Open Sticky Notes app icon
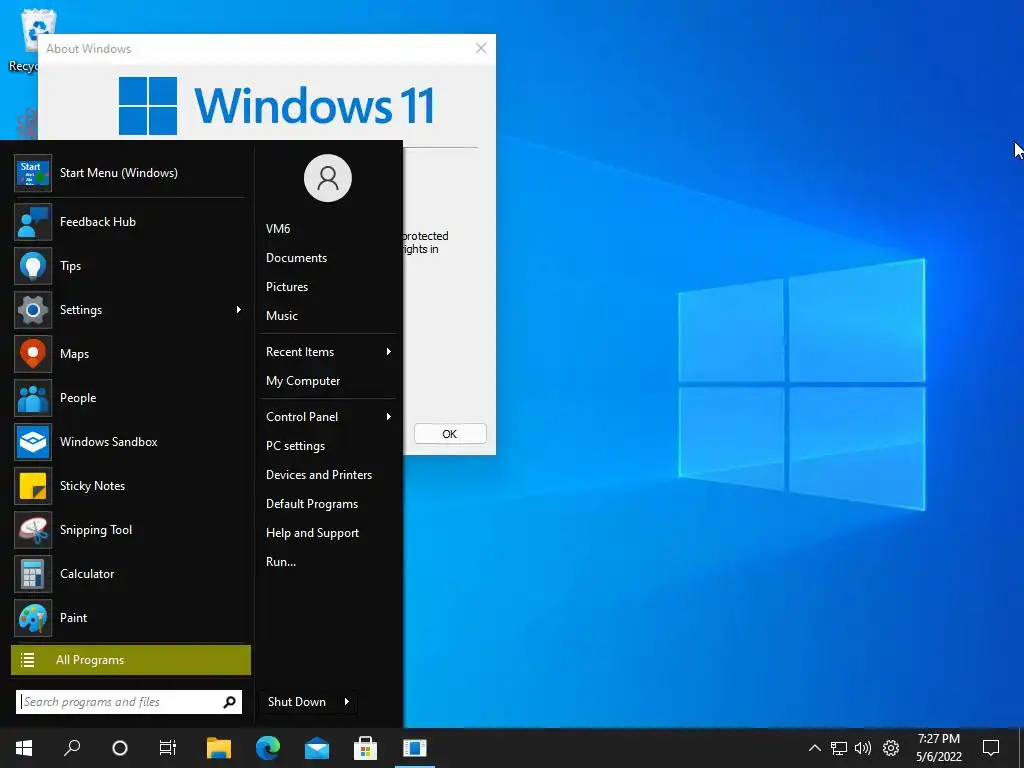The height and width of the screenshot is (768, 1024). point(33,486)
